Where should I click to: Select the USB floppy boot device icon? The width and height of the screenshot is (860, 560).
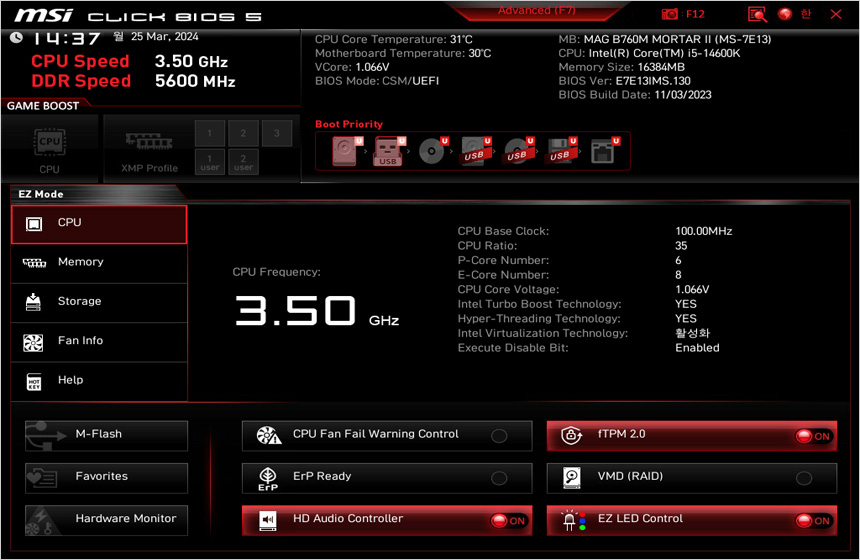(x=561, y=151)
